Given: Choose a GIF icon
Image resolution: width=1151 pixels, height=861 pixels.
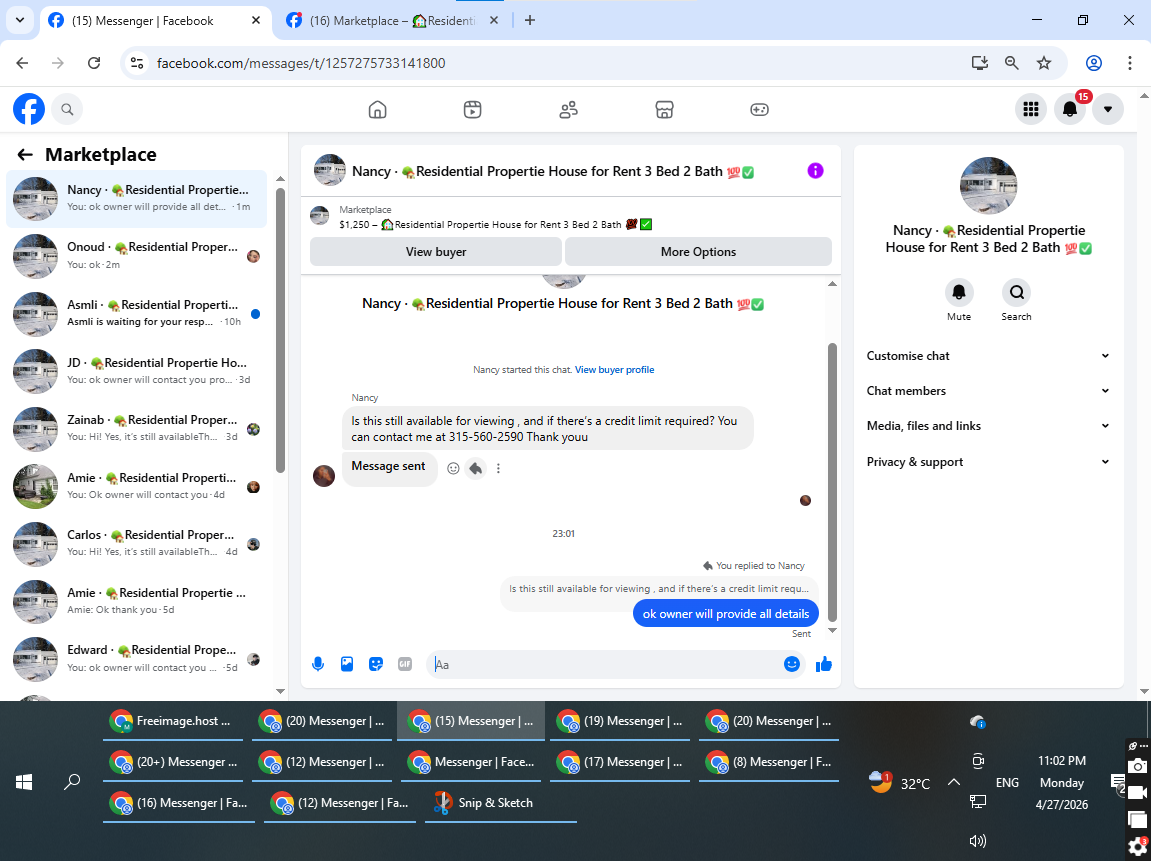Looking at the screenshot, I should (404, 664).
